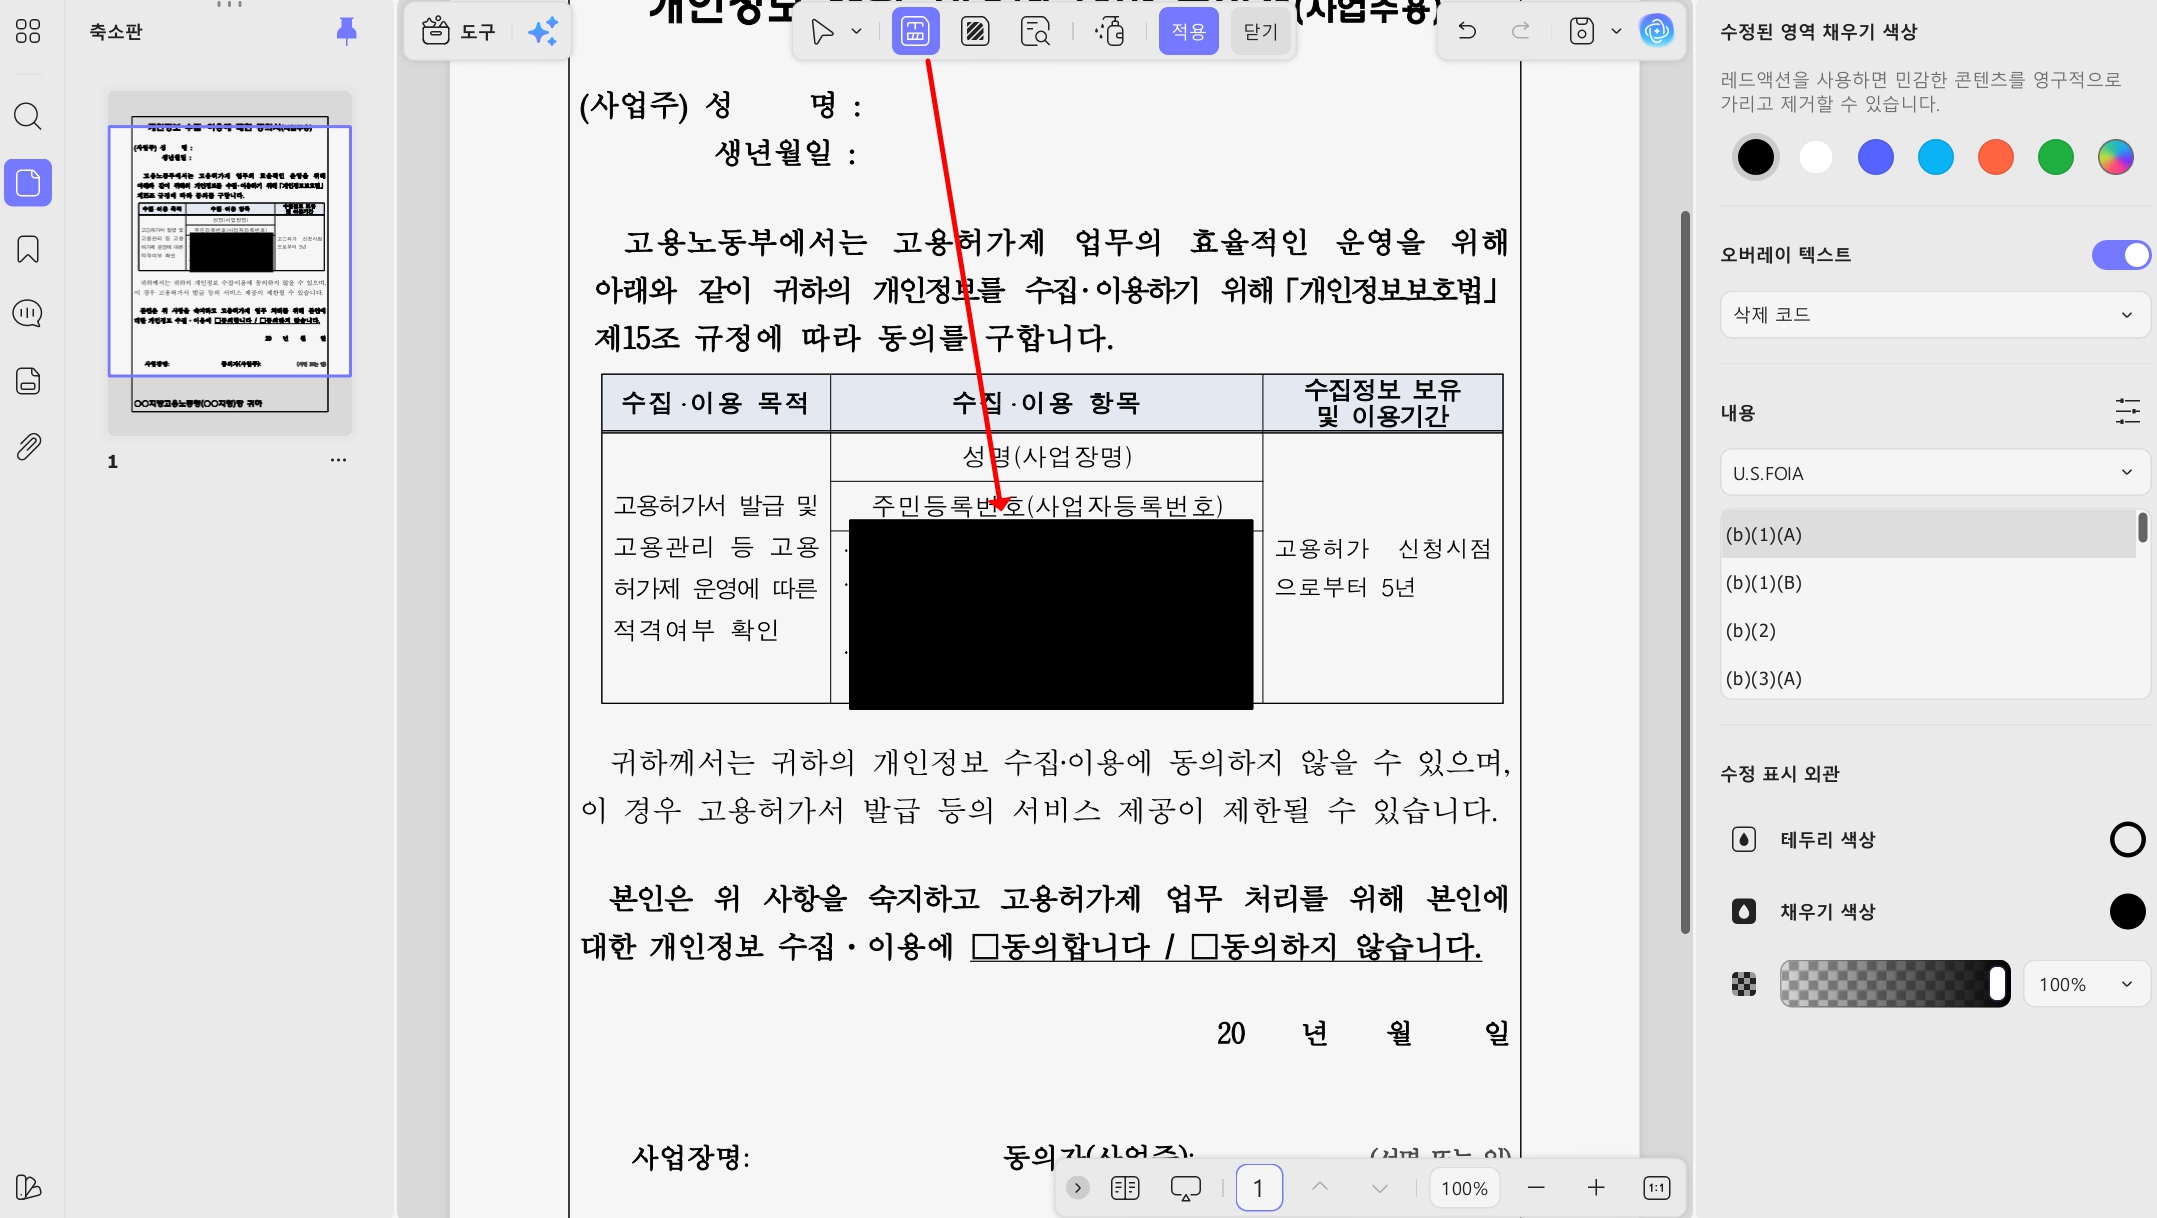The height and width of the screenshot is (1218, 2157).
Task: Close redaction mode with 닫기
Action: (1260, 32)
